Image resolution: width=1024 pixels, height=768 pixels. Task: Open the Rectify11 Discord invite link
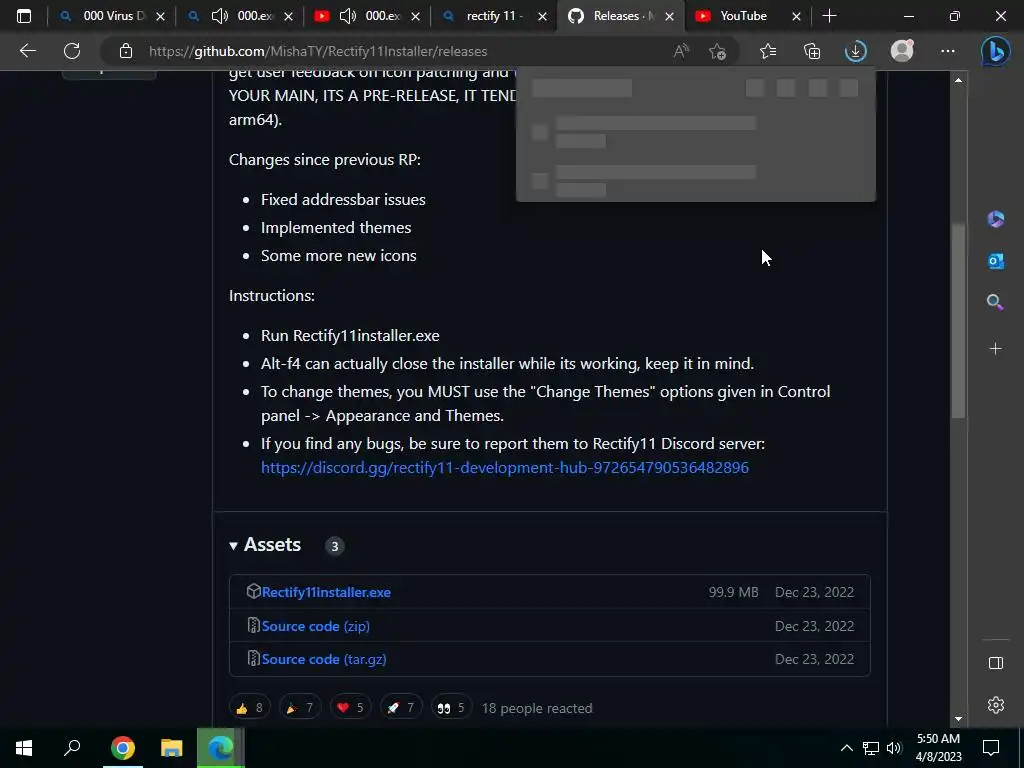pyautogui.click(x=505, y=468)
